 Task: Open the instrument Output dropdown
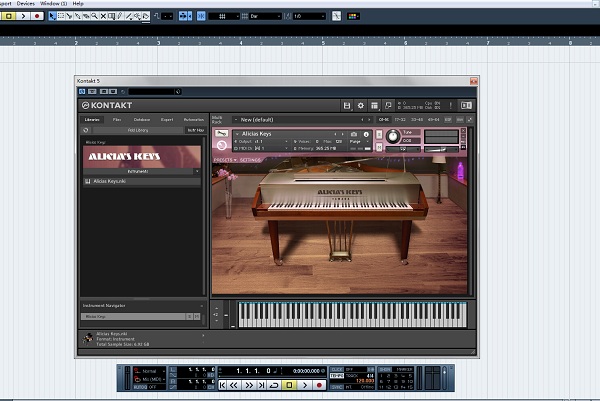(261, 142)
